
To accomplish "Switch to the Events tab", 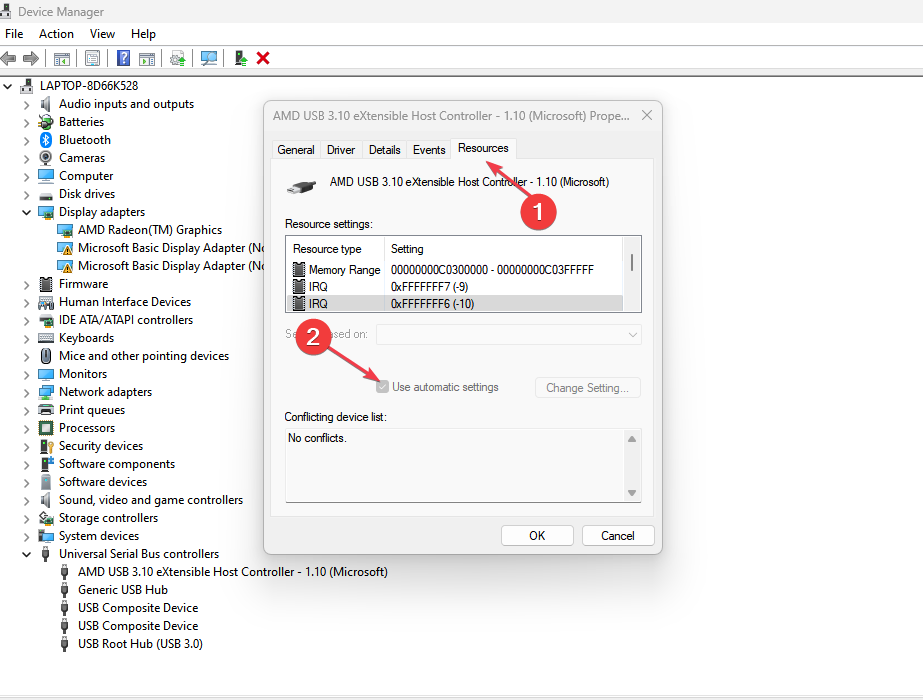I will click(x=429, y=150).
